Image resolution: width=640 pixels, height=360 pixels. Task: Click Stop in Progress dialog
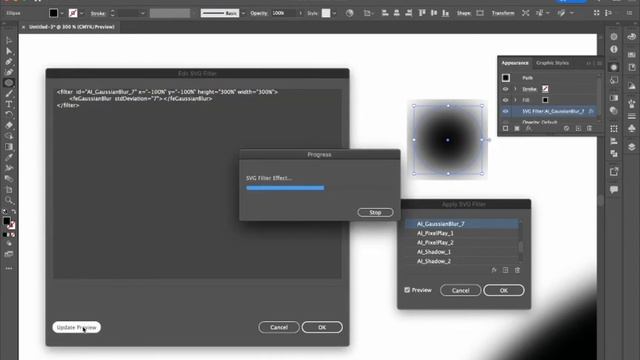tap(375, 212)
